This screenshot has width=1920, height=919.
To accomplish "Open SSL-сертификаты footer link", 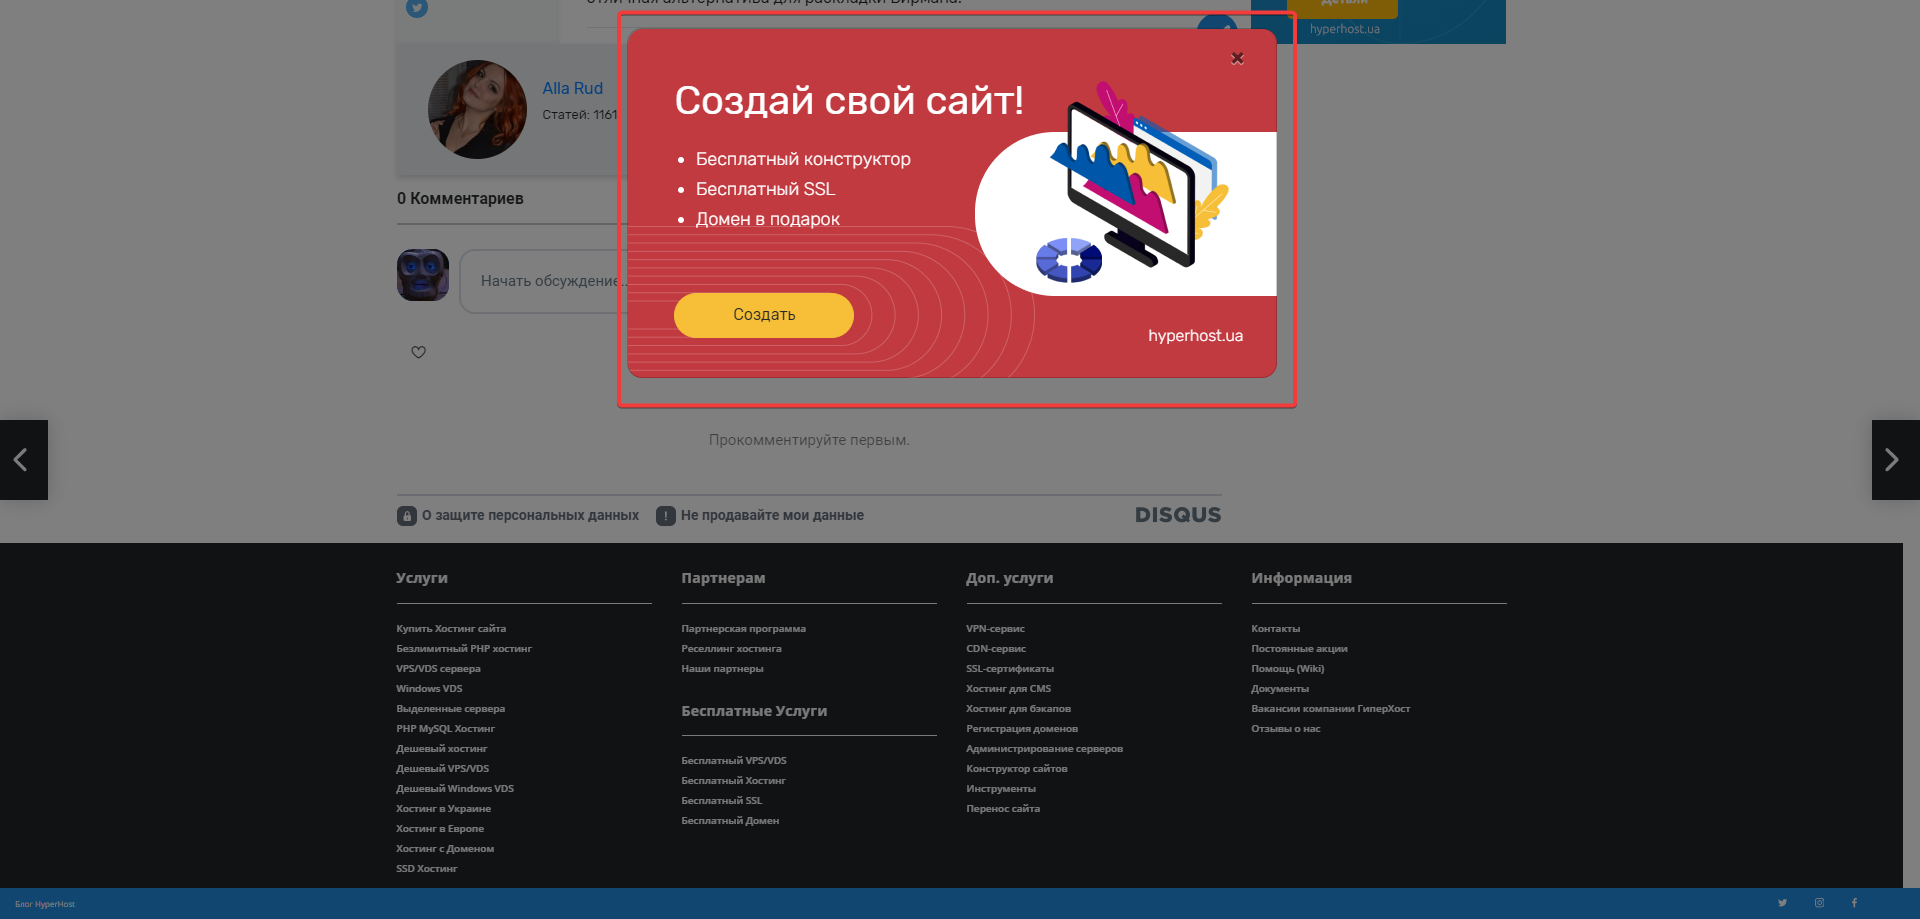I will coord(1010,669).
